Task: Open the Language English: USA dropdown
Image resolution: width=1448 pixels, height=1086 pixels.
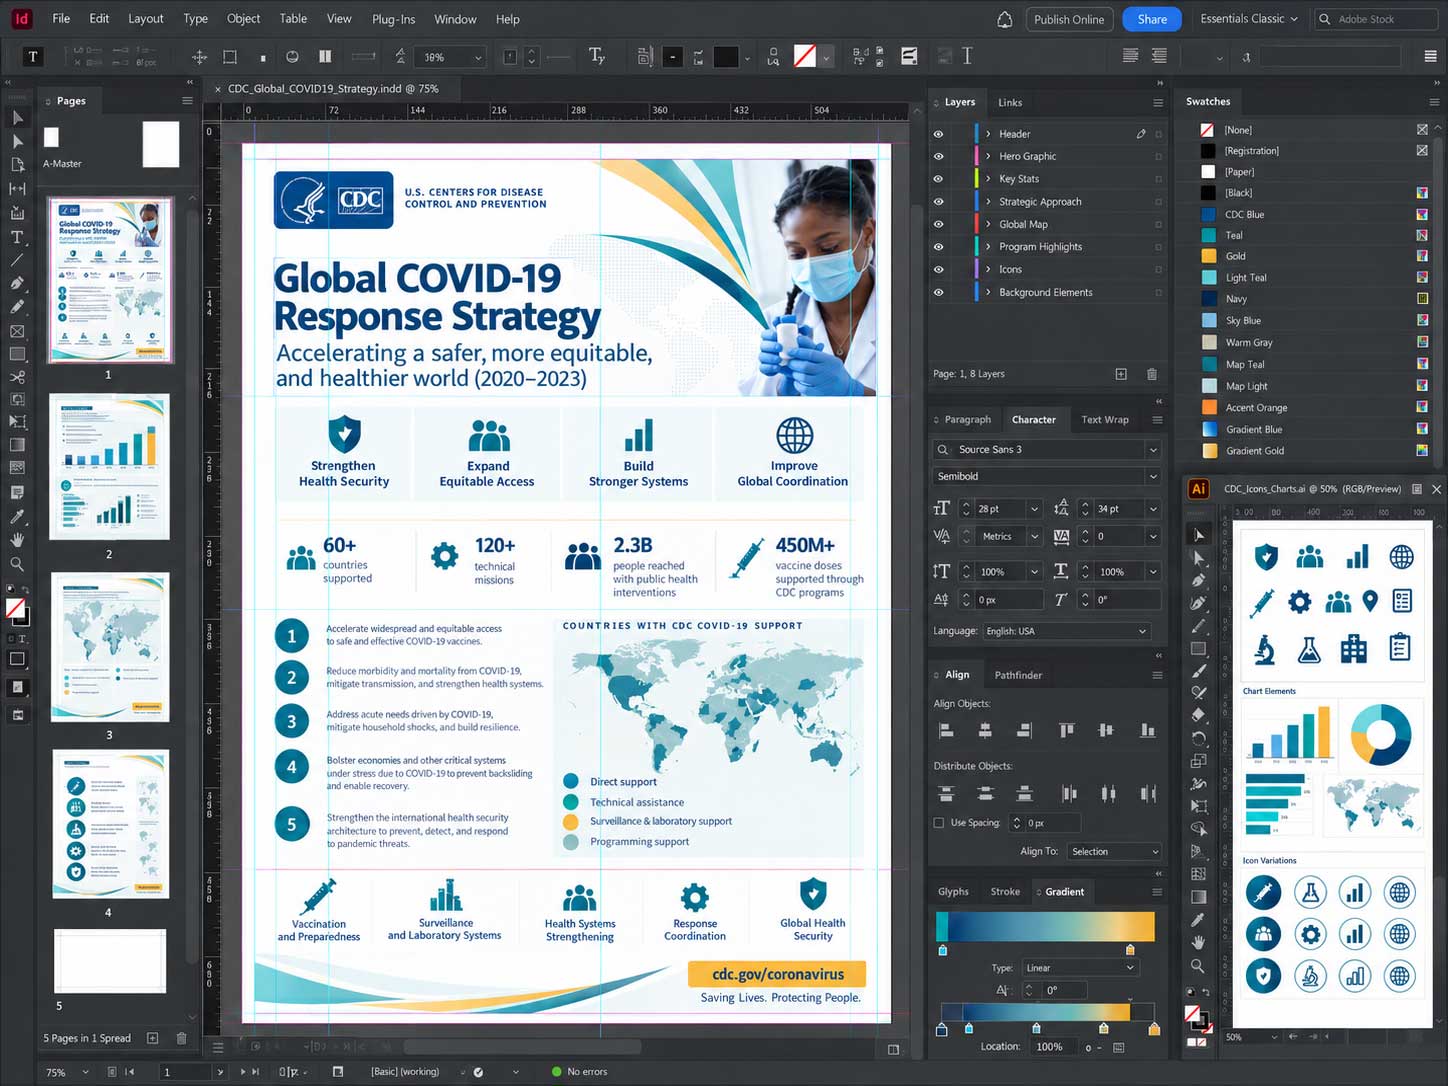Action: click(1066, 631)
